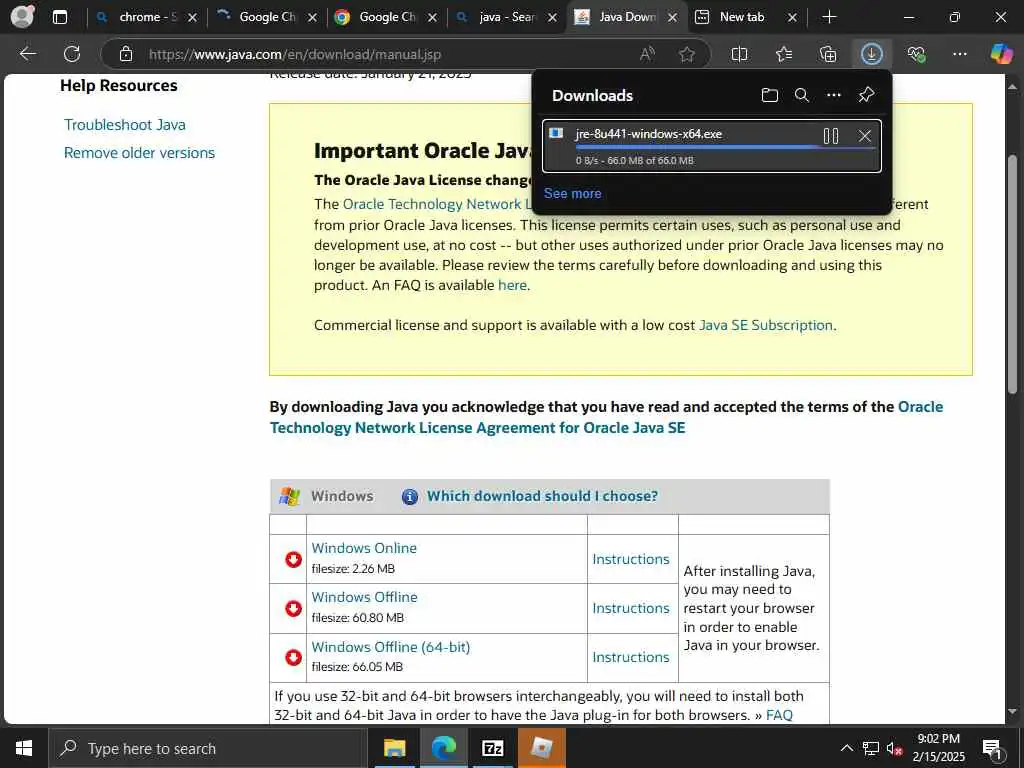Open the tab actions menu icon
This screenshot has width=1024, height=768.
(x=59, y=17)
